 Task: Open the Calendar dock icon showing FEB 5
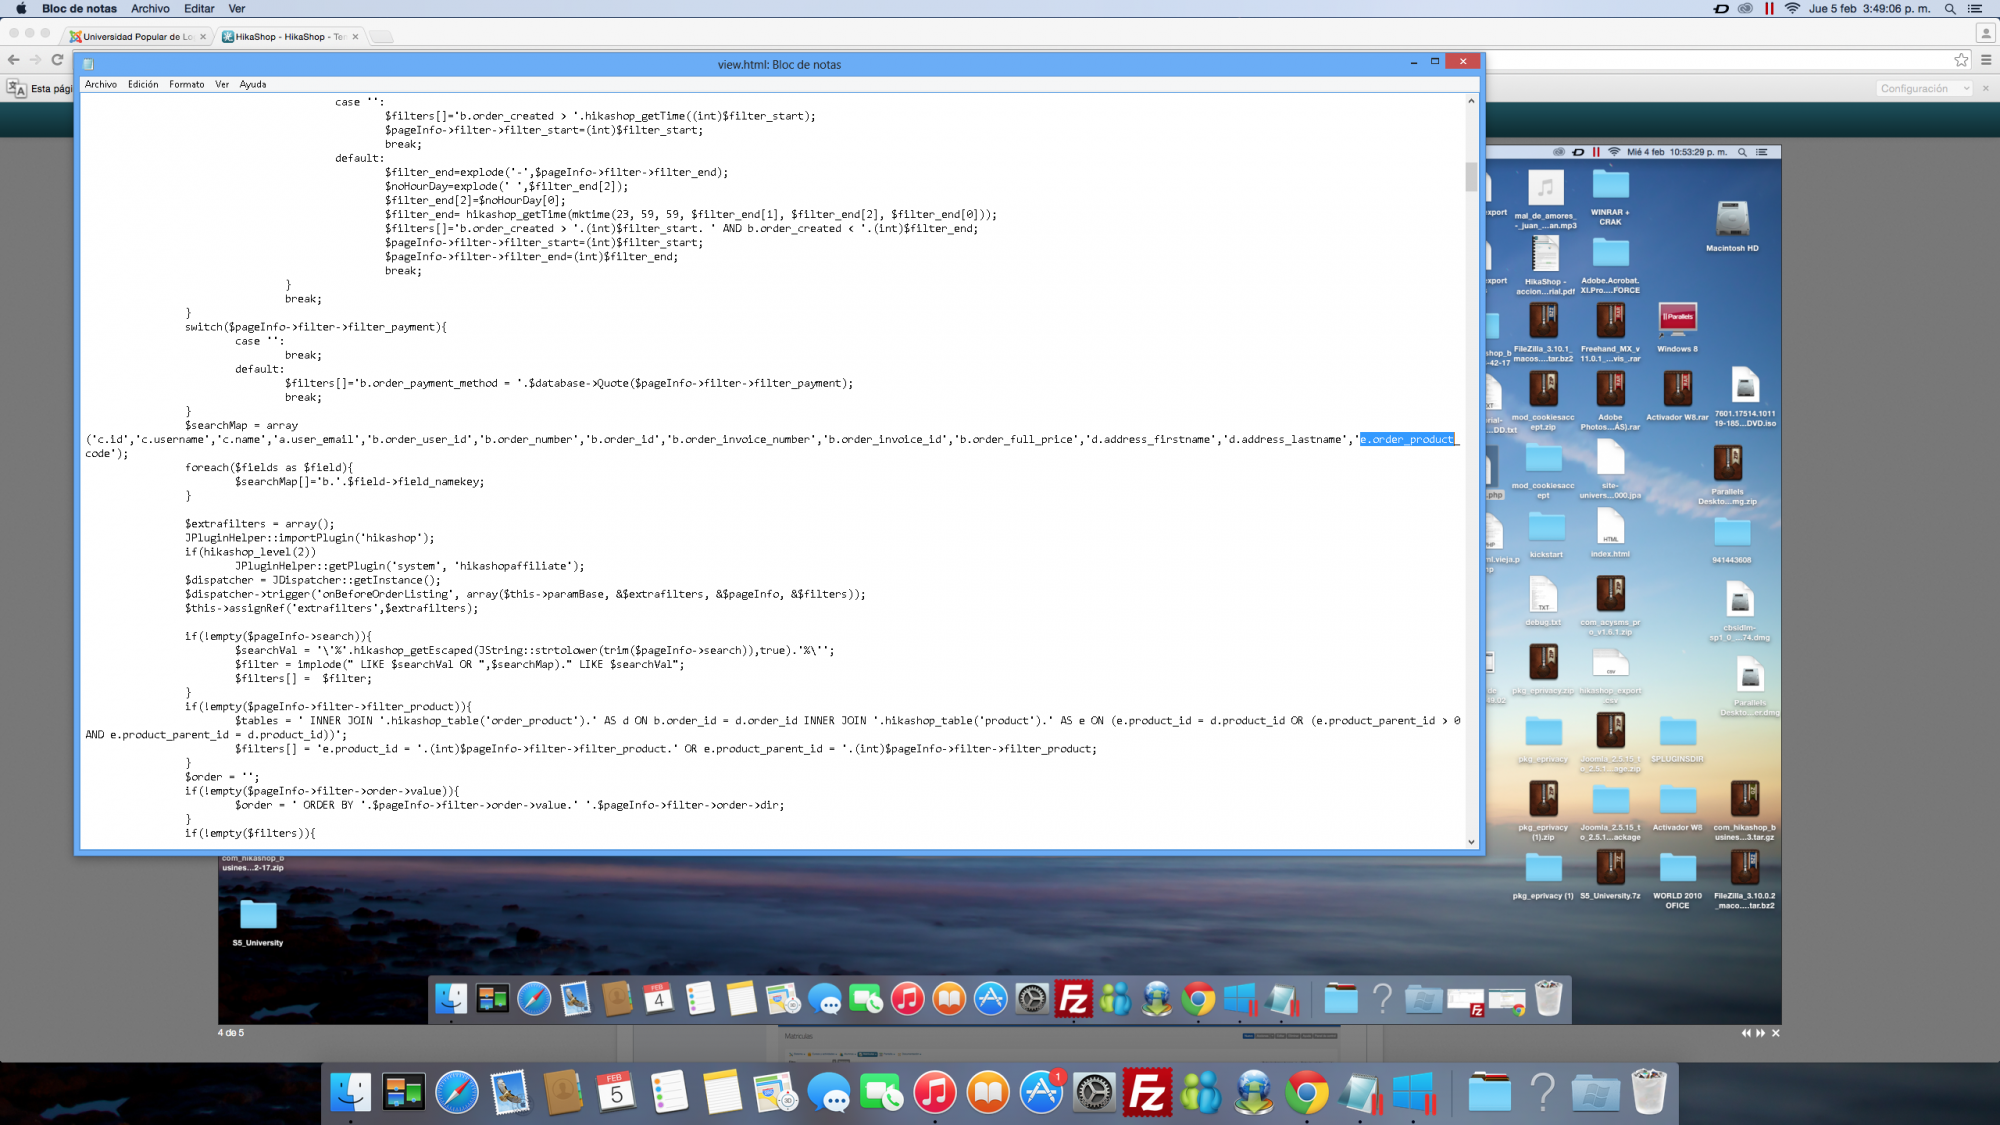(615, 1093)
